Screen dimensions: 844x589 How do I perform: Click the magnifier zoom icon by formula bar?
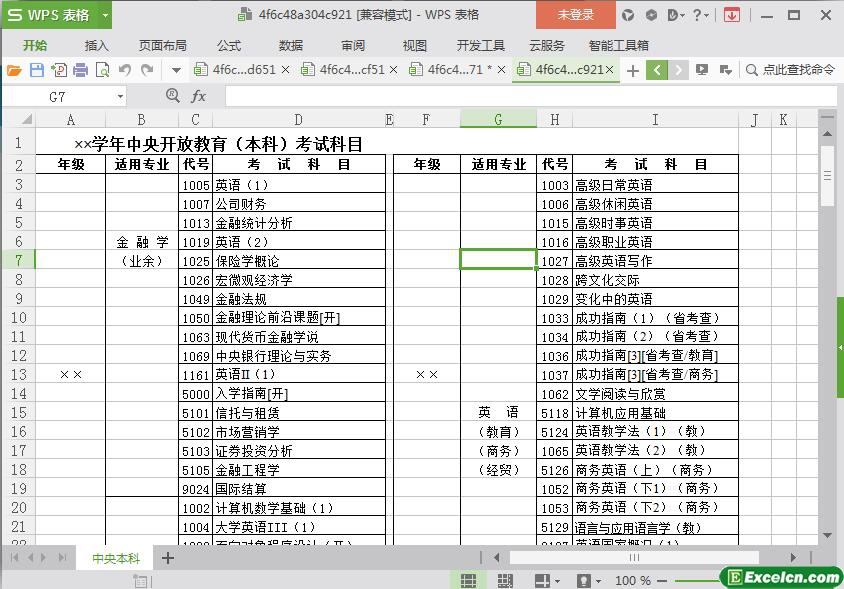point(172,96)
